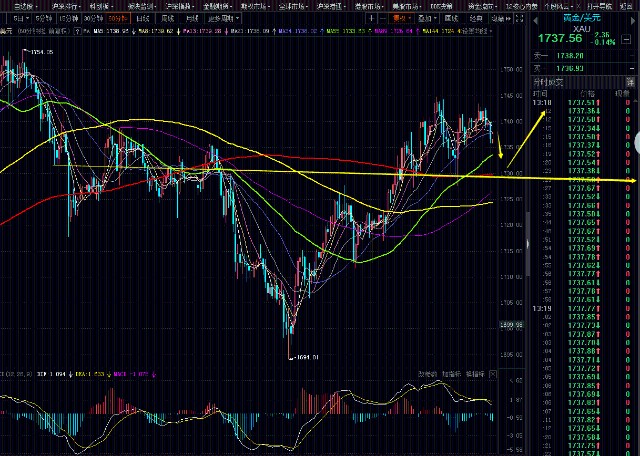Open the 港股市场 menu

tap(369, 6)
